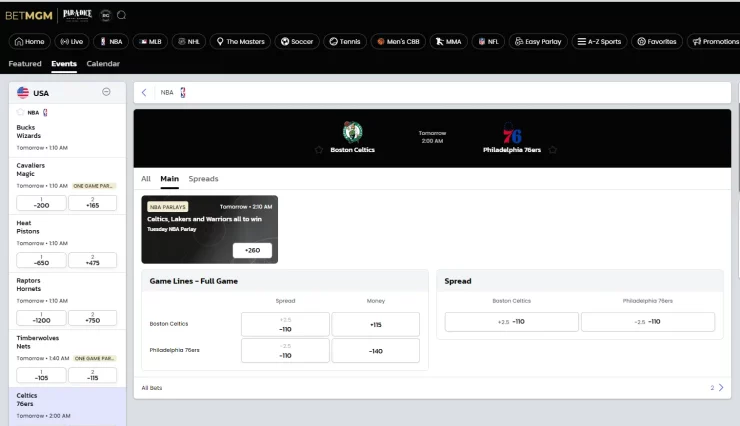Viewport: 740px width, 426px height.
Task: Favorite Boston Celtics with star
Action: pyautogui.click(x=319, y=150)
